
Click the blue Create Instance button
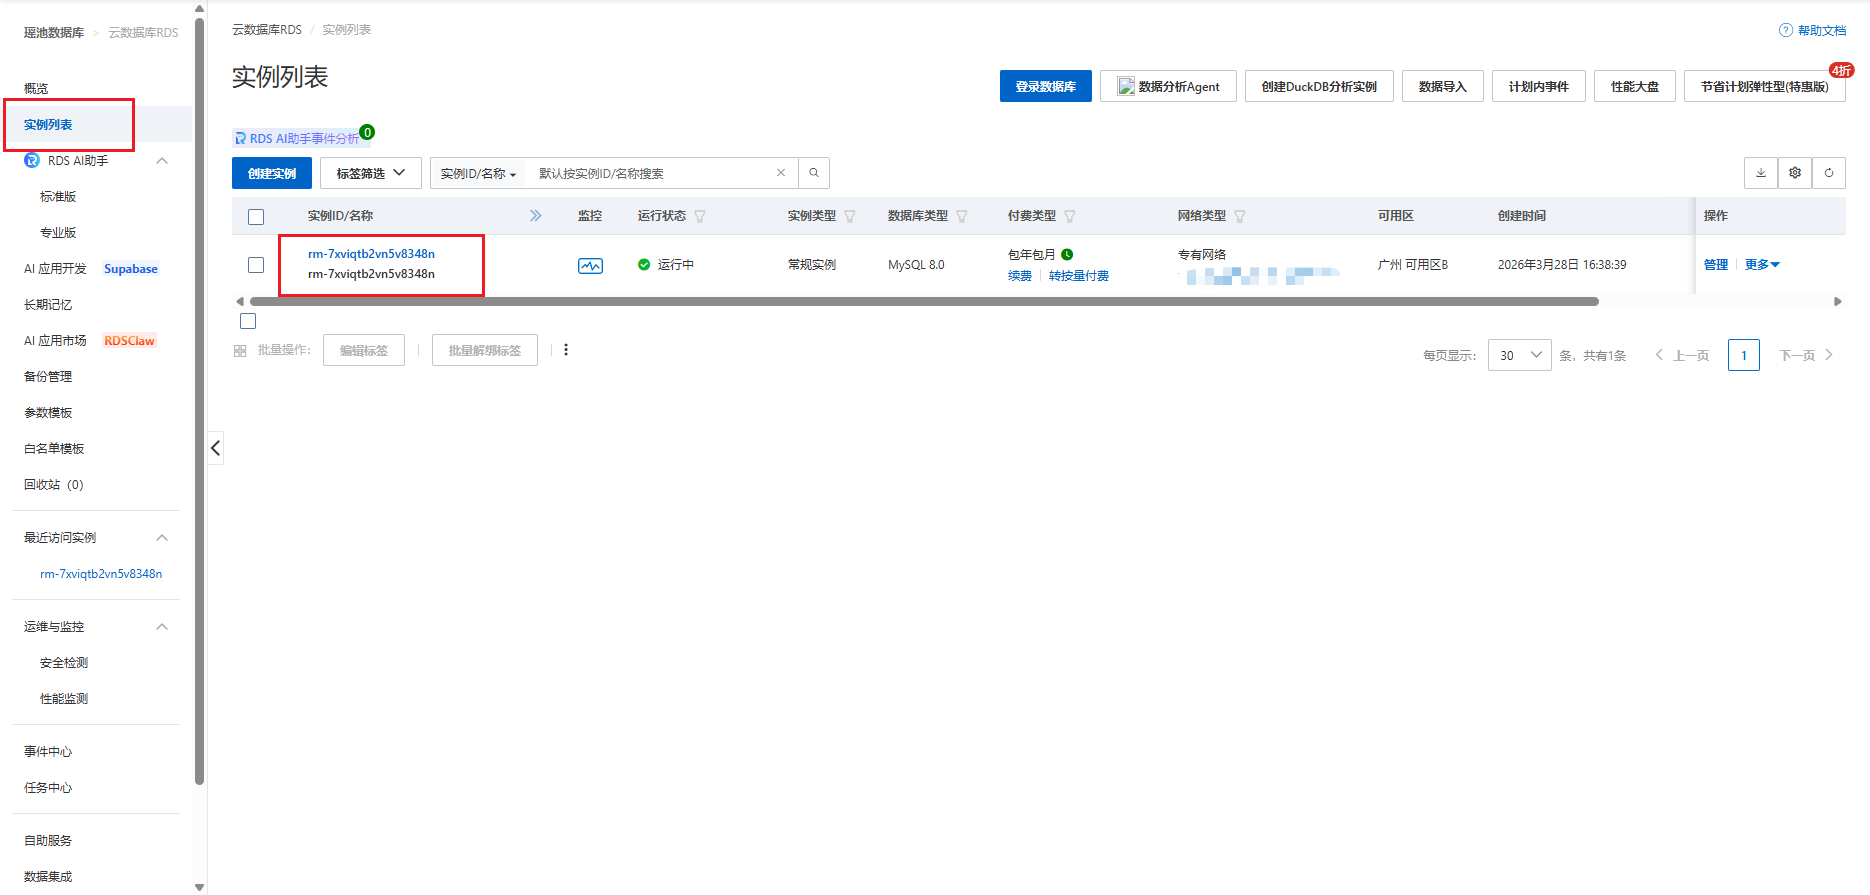point(272,173)
